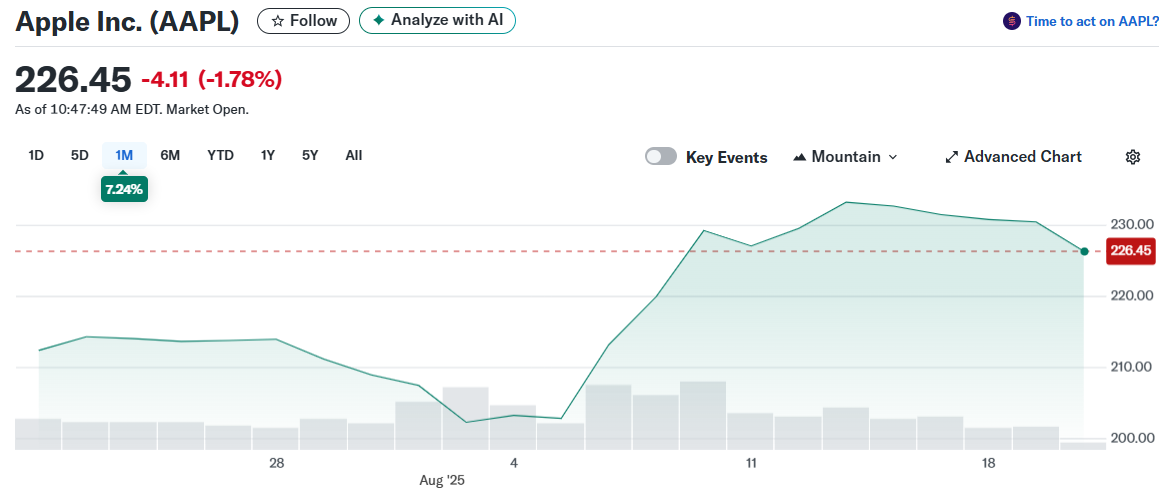Open Analyze with AI
Screen dimensions: 1162x494
[x=436, y=21]
